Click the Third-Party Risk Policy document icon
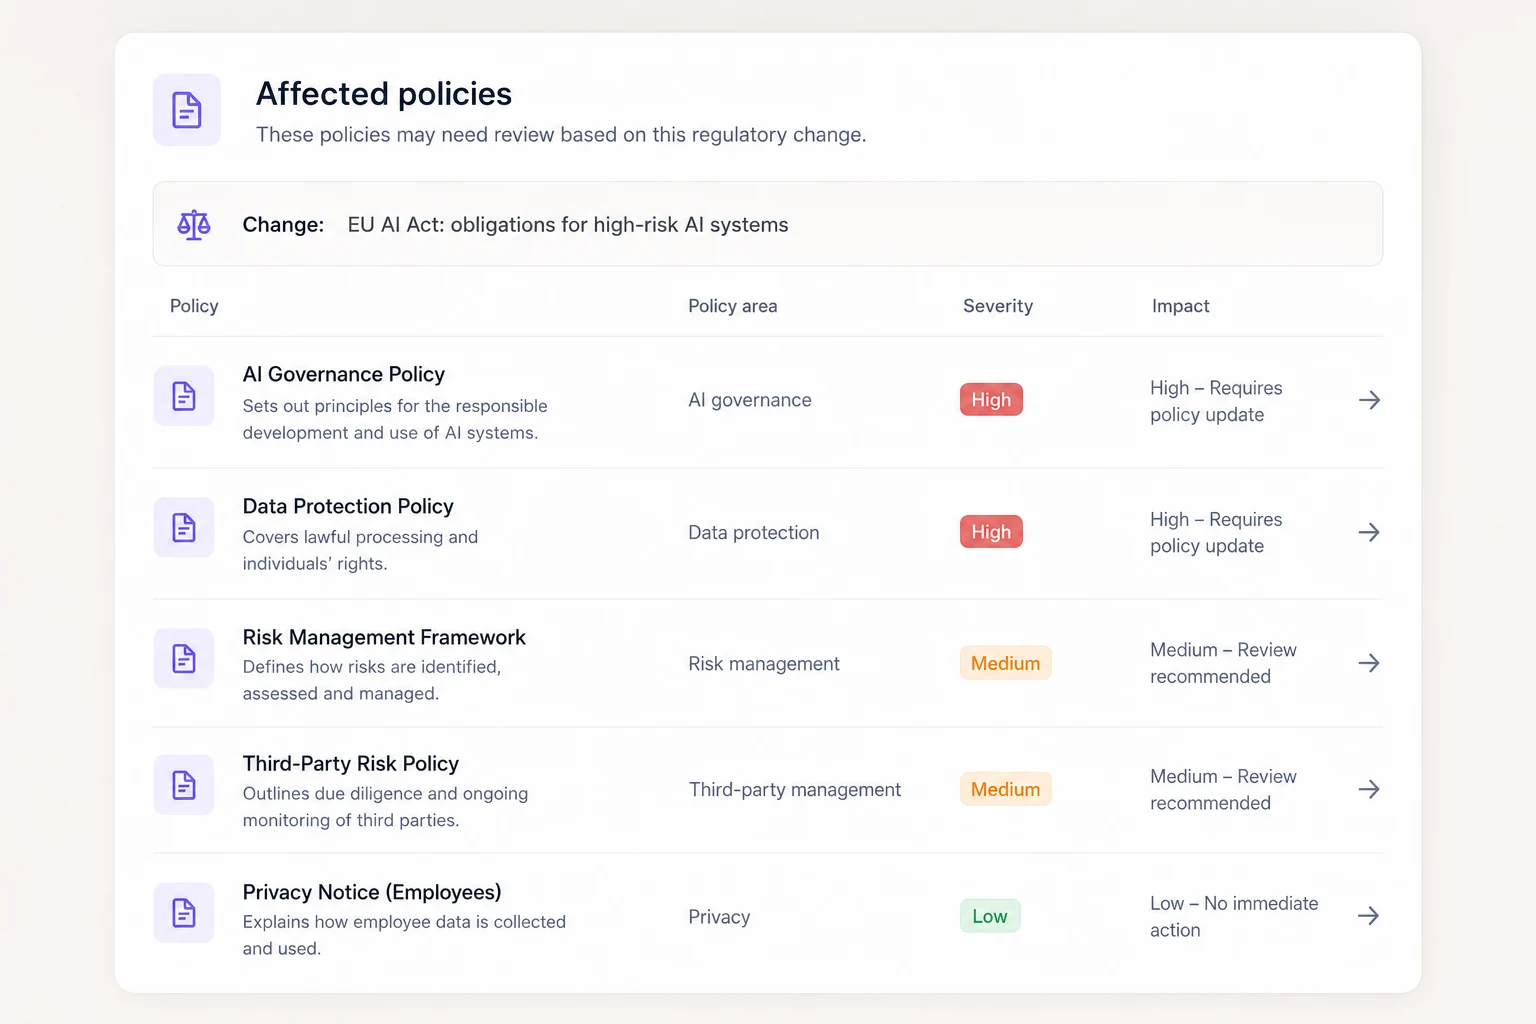This screenshot has width=1536, height=1024. click(184, 785)
